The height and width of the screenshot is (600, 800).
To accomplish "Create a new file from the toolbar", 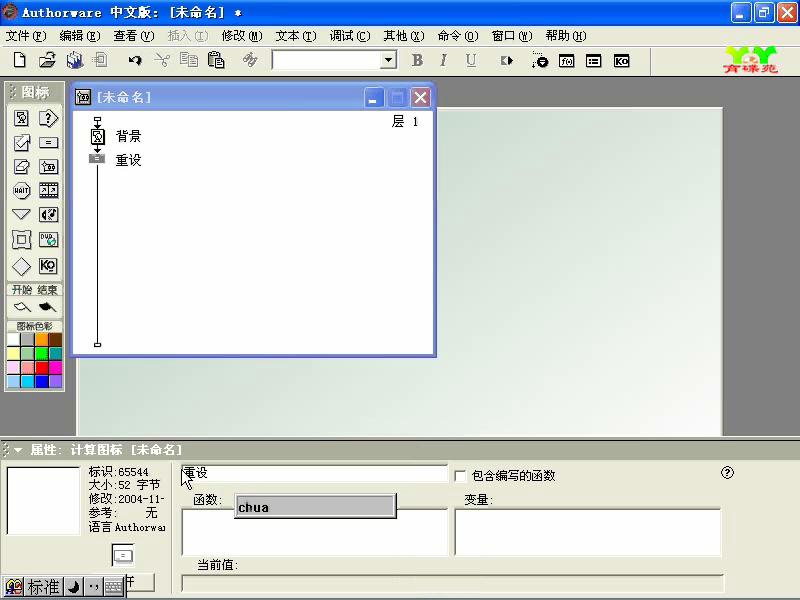I will click(19, 60).
